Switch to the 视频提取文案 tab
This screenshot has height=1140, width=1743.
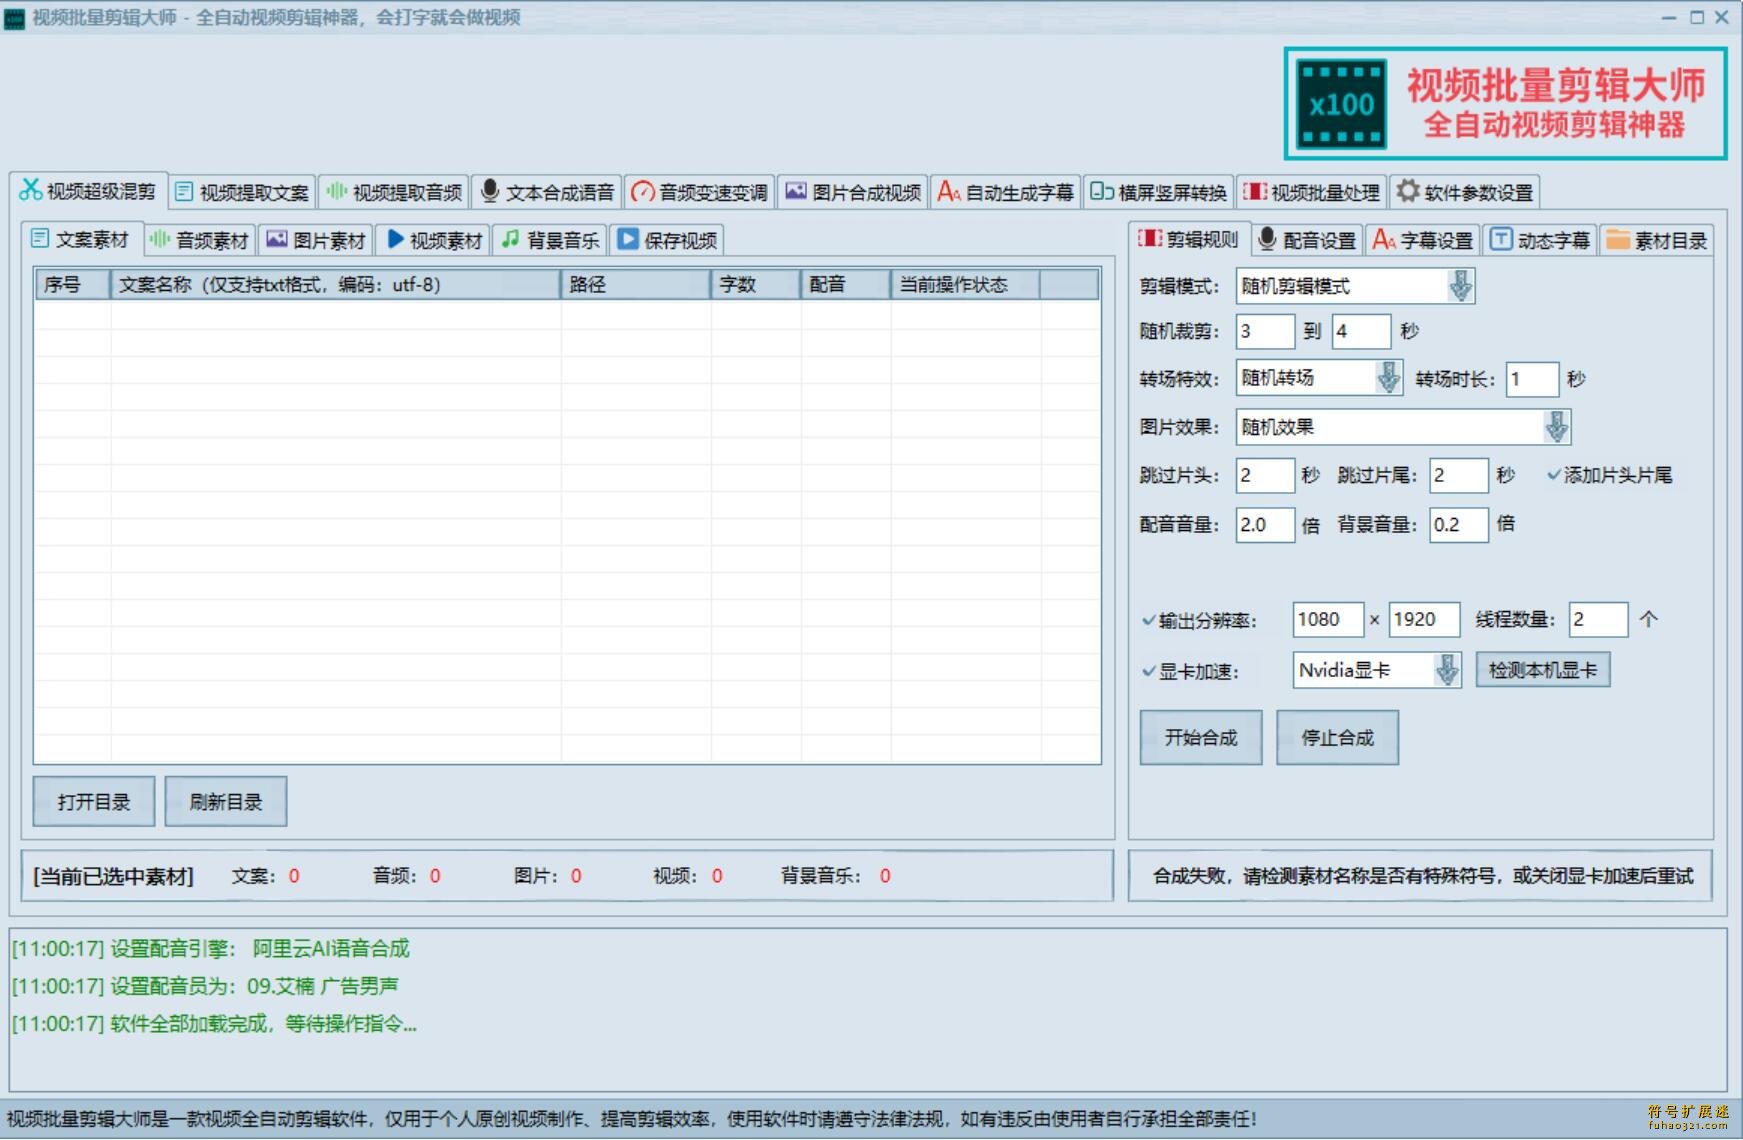244,192
